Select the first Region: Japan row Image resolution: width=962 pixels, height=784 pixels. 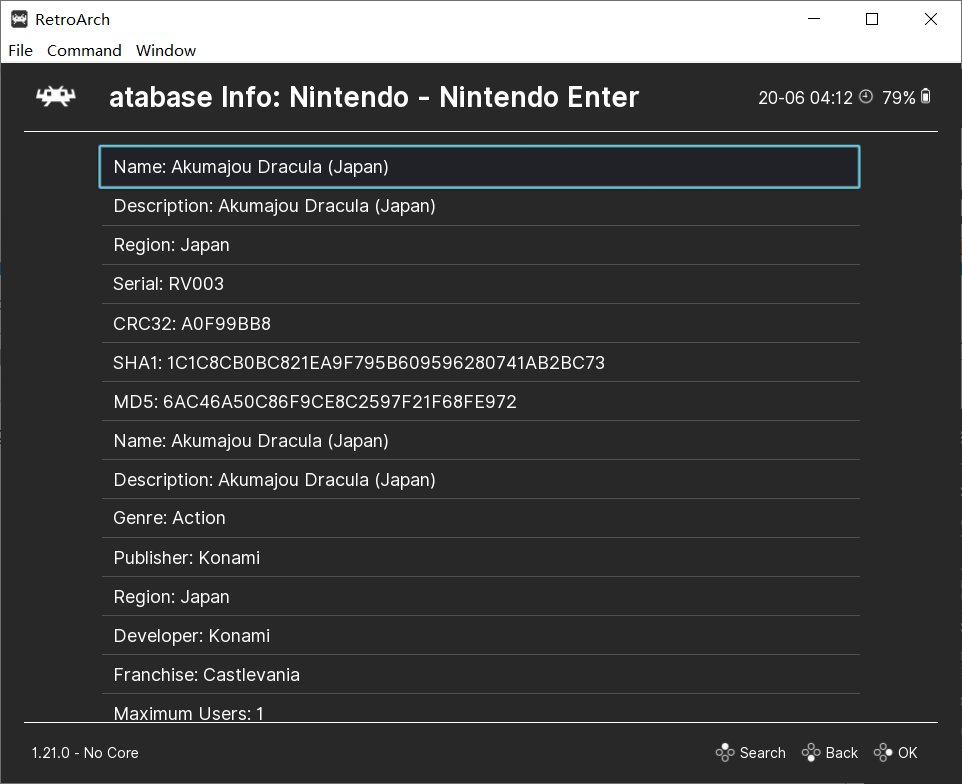(x=480, y=245)
